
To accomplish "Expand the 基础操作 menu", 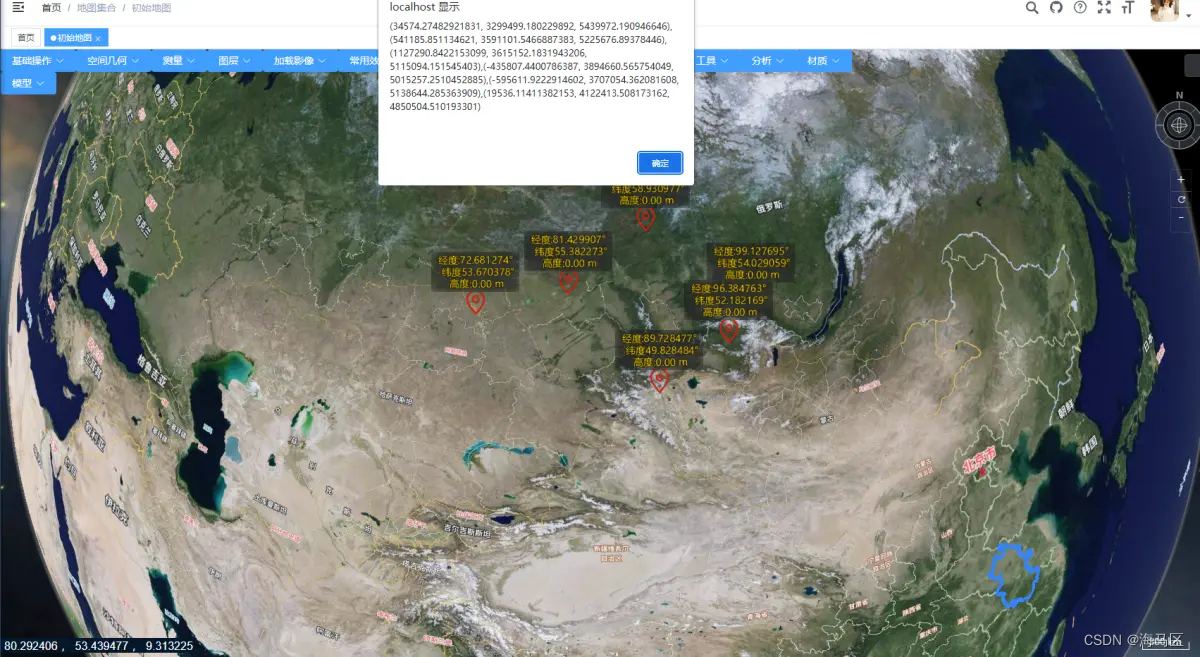I will coord(38,61).
